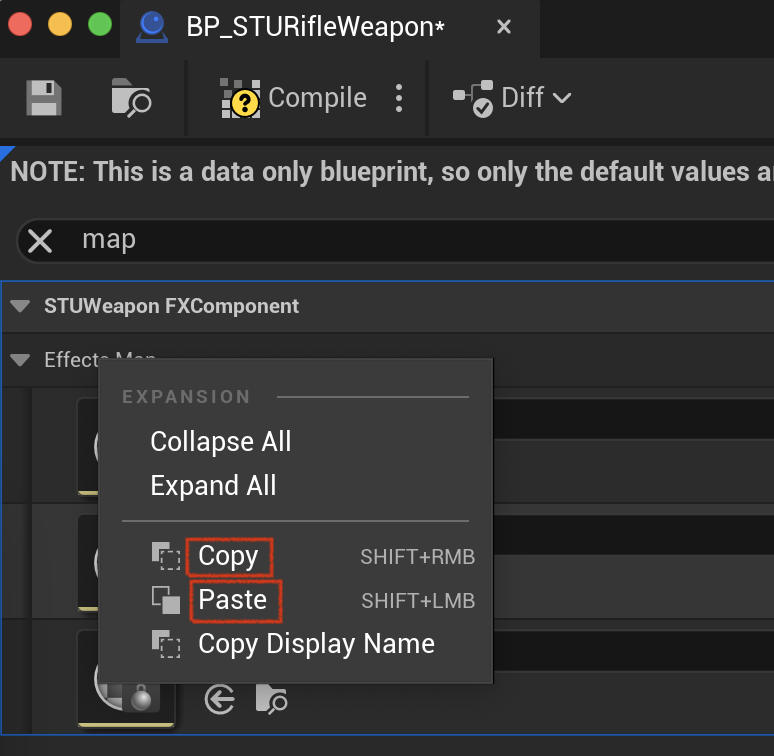Browse to asset in Content Browser toolbar icon

(131, 98)
